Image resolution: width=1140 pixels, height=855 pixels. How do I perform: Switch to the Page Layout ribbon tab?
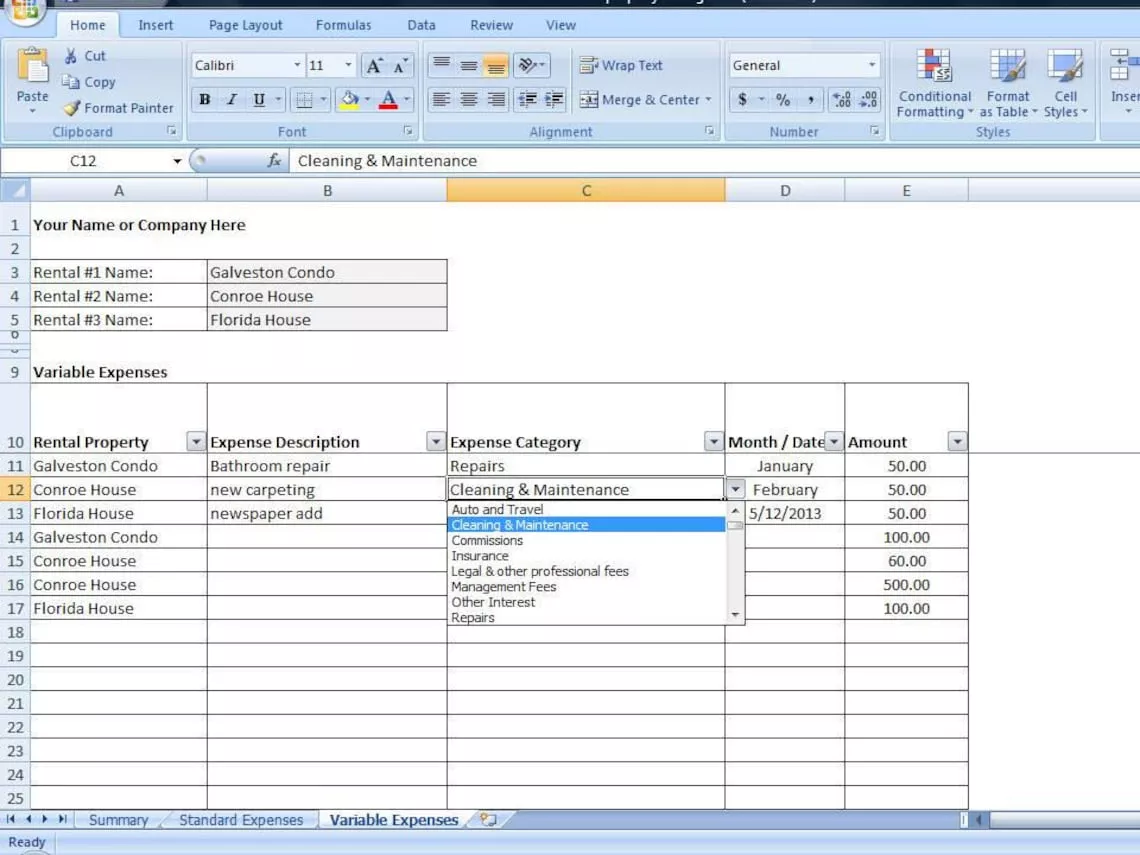click(x=245, y=25)
